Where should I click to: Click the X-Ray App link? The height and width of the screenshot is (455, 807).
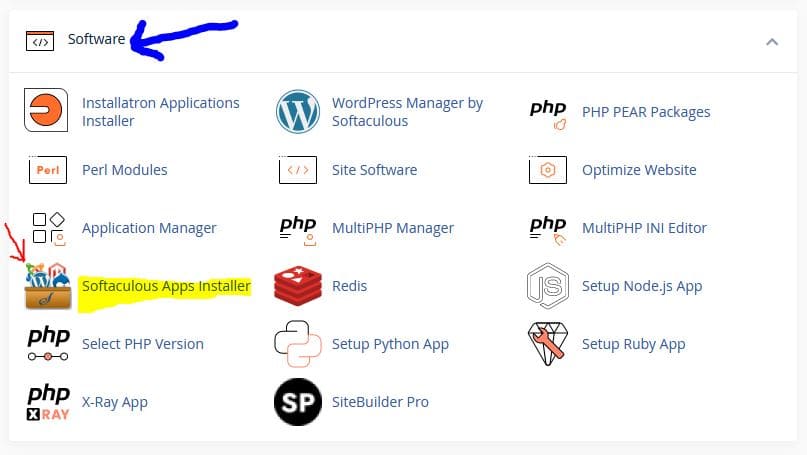coord(115,402)
